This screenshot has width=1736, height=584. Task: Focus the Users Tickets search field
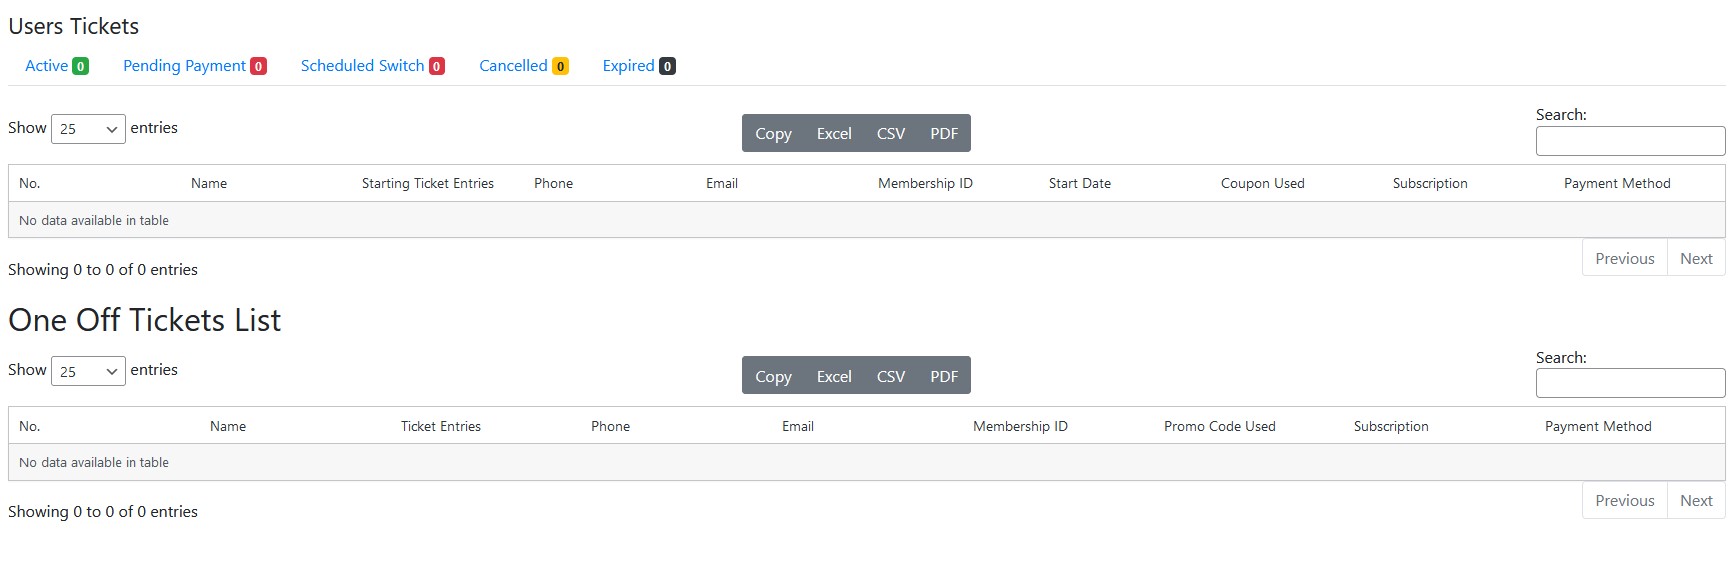(x=1630, y=141)
